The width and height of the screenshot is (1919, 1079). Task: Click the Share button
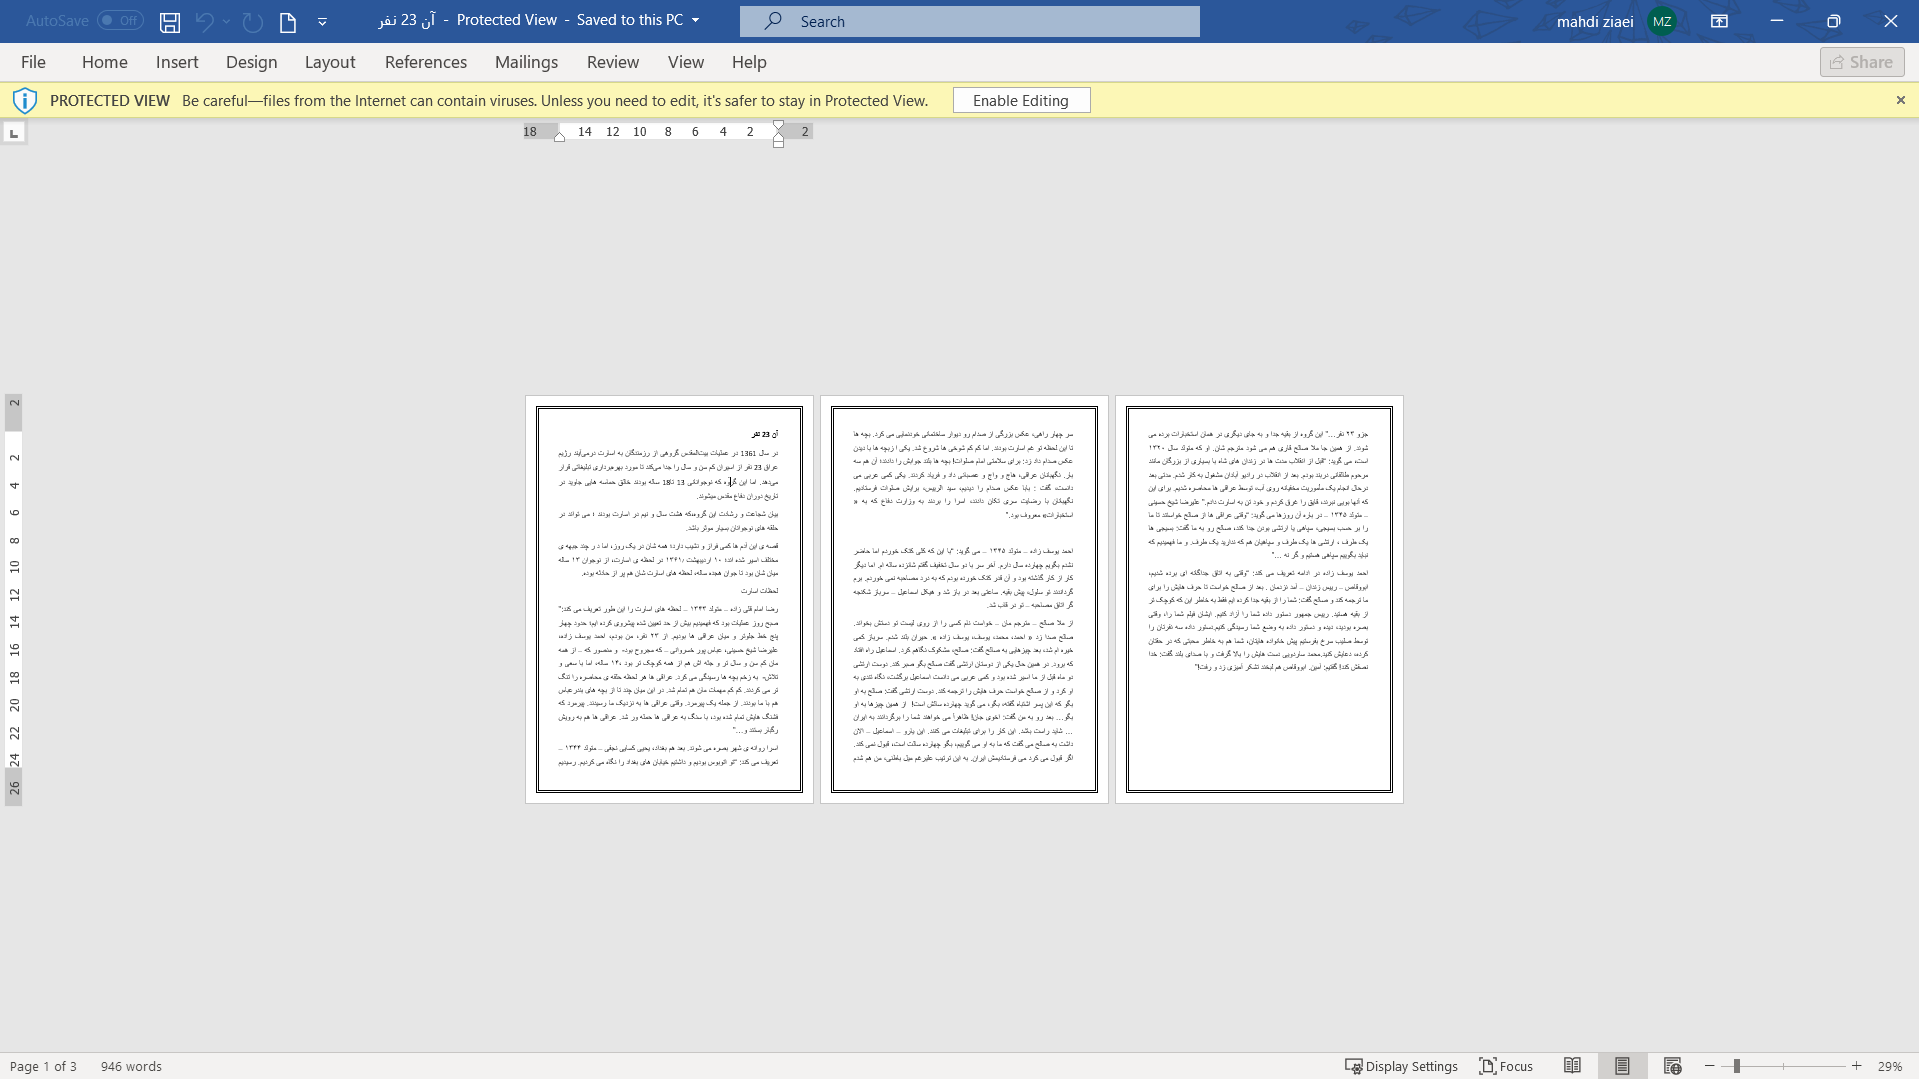point(1862,62)
